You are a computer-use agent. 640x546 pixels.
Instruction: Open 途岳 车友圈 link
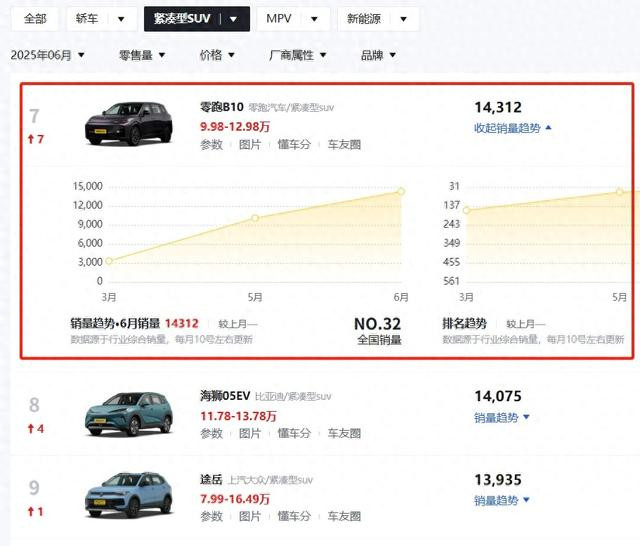[x=344, y=516]
